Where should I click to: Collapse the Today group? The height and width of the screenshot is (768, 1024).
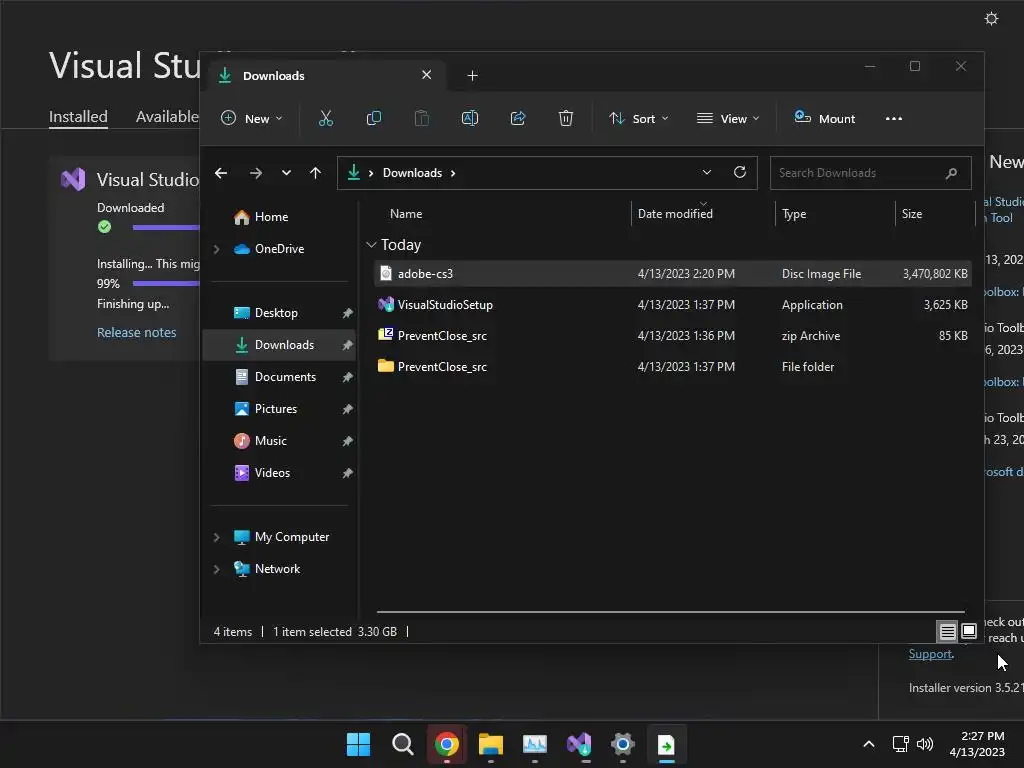point(371,245)
